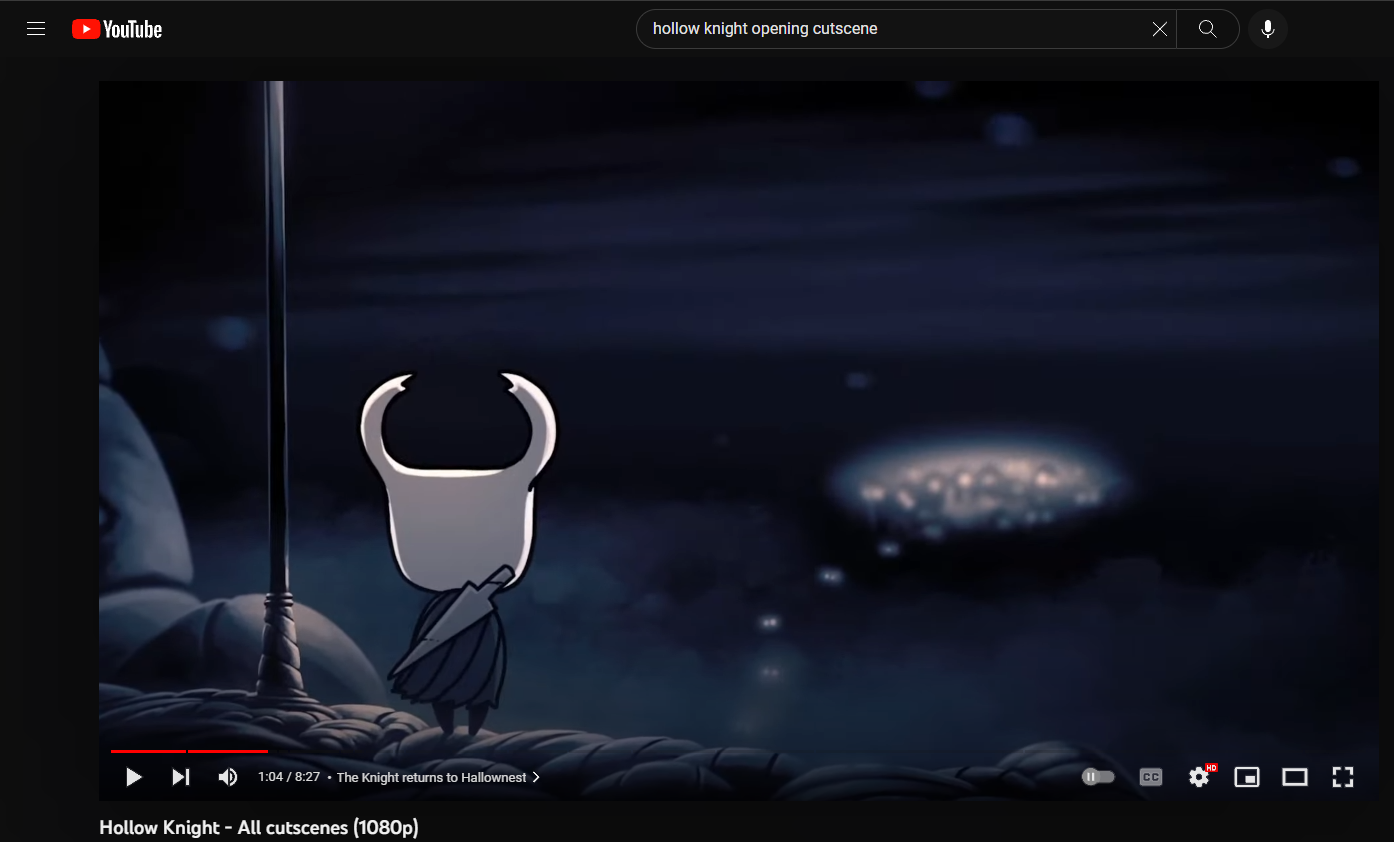Expand the chapter list via its chevron
Viewport: 1394px width, 842px height.
click(x=536, y=776)
